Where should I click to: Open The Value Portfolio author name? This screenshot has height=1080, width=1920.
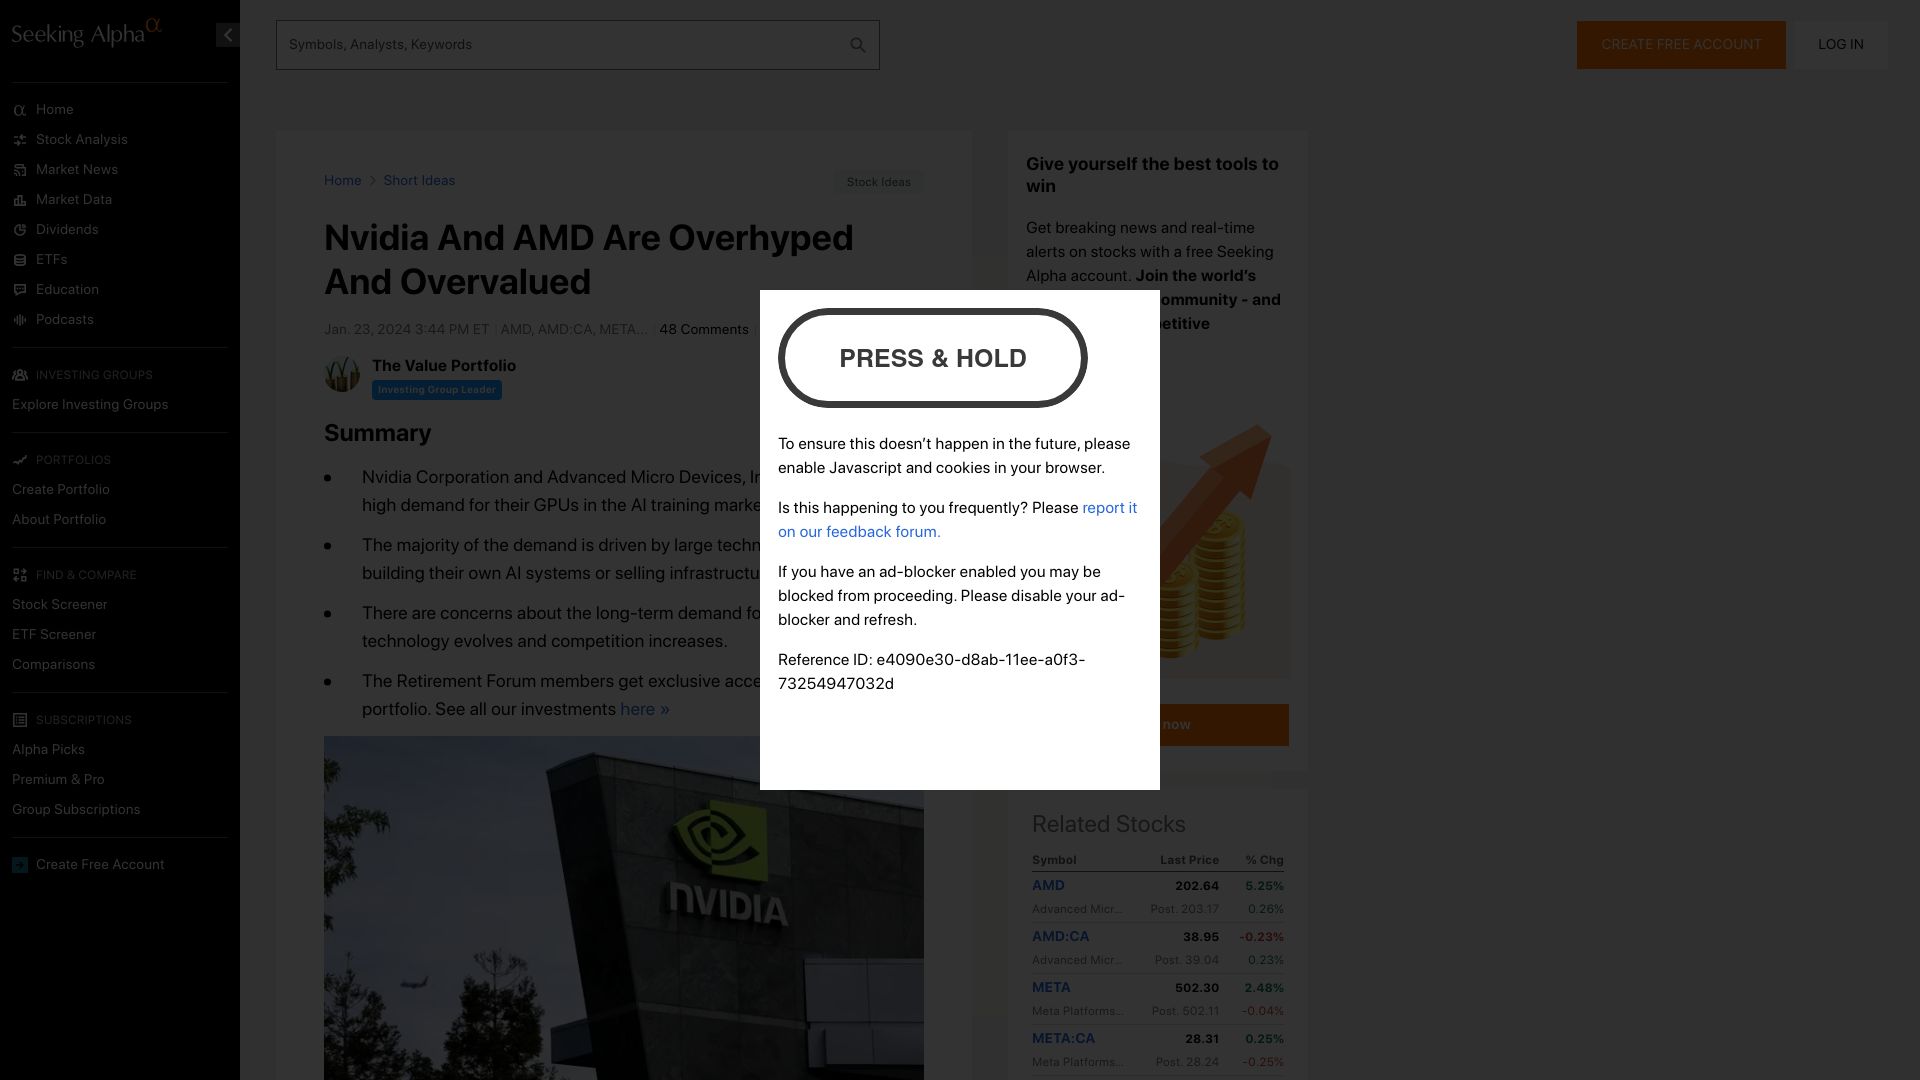tap(444, 366)
